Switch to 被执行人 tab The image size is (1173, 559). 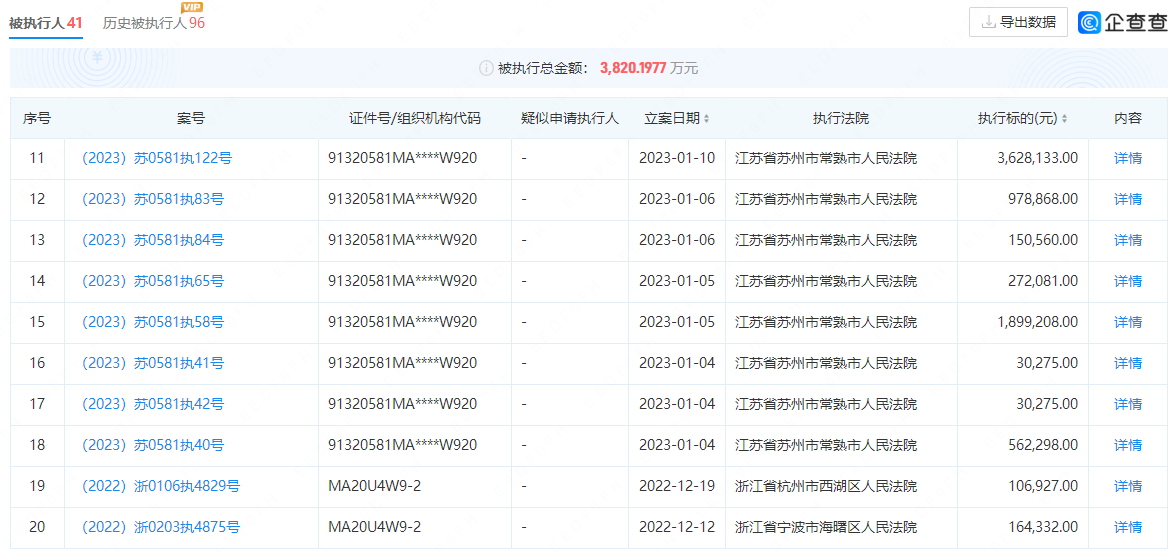[x=45, y=22]
